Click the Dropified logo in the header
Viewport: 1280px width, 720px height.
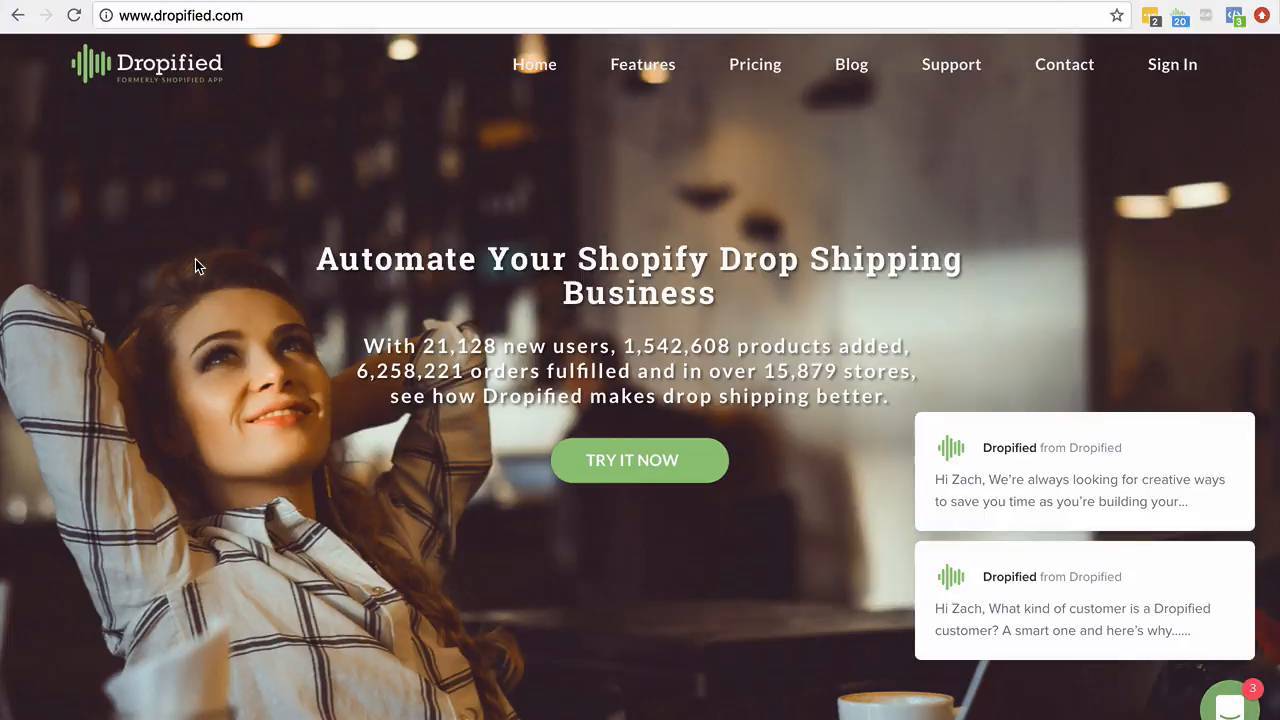click(x=147, y=64)
